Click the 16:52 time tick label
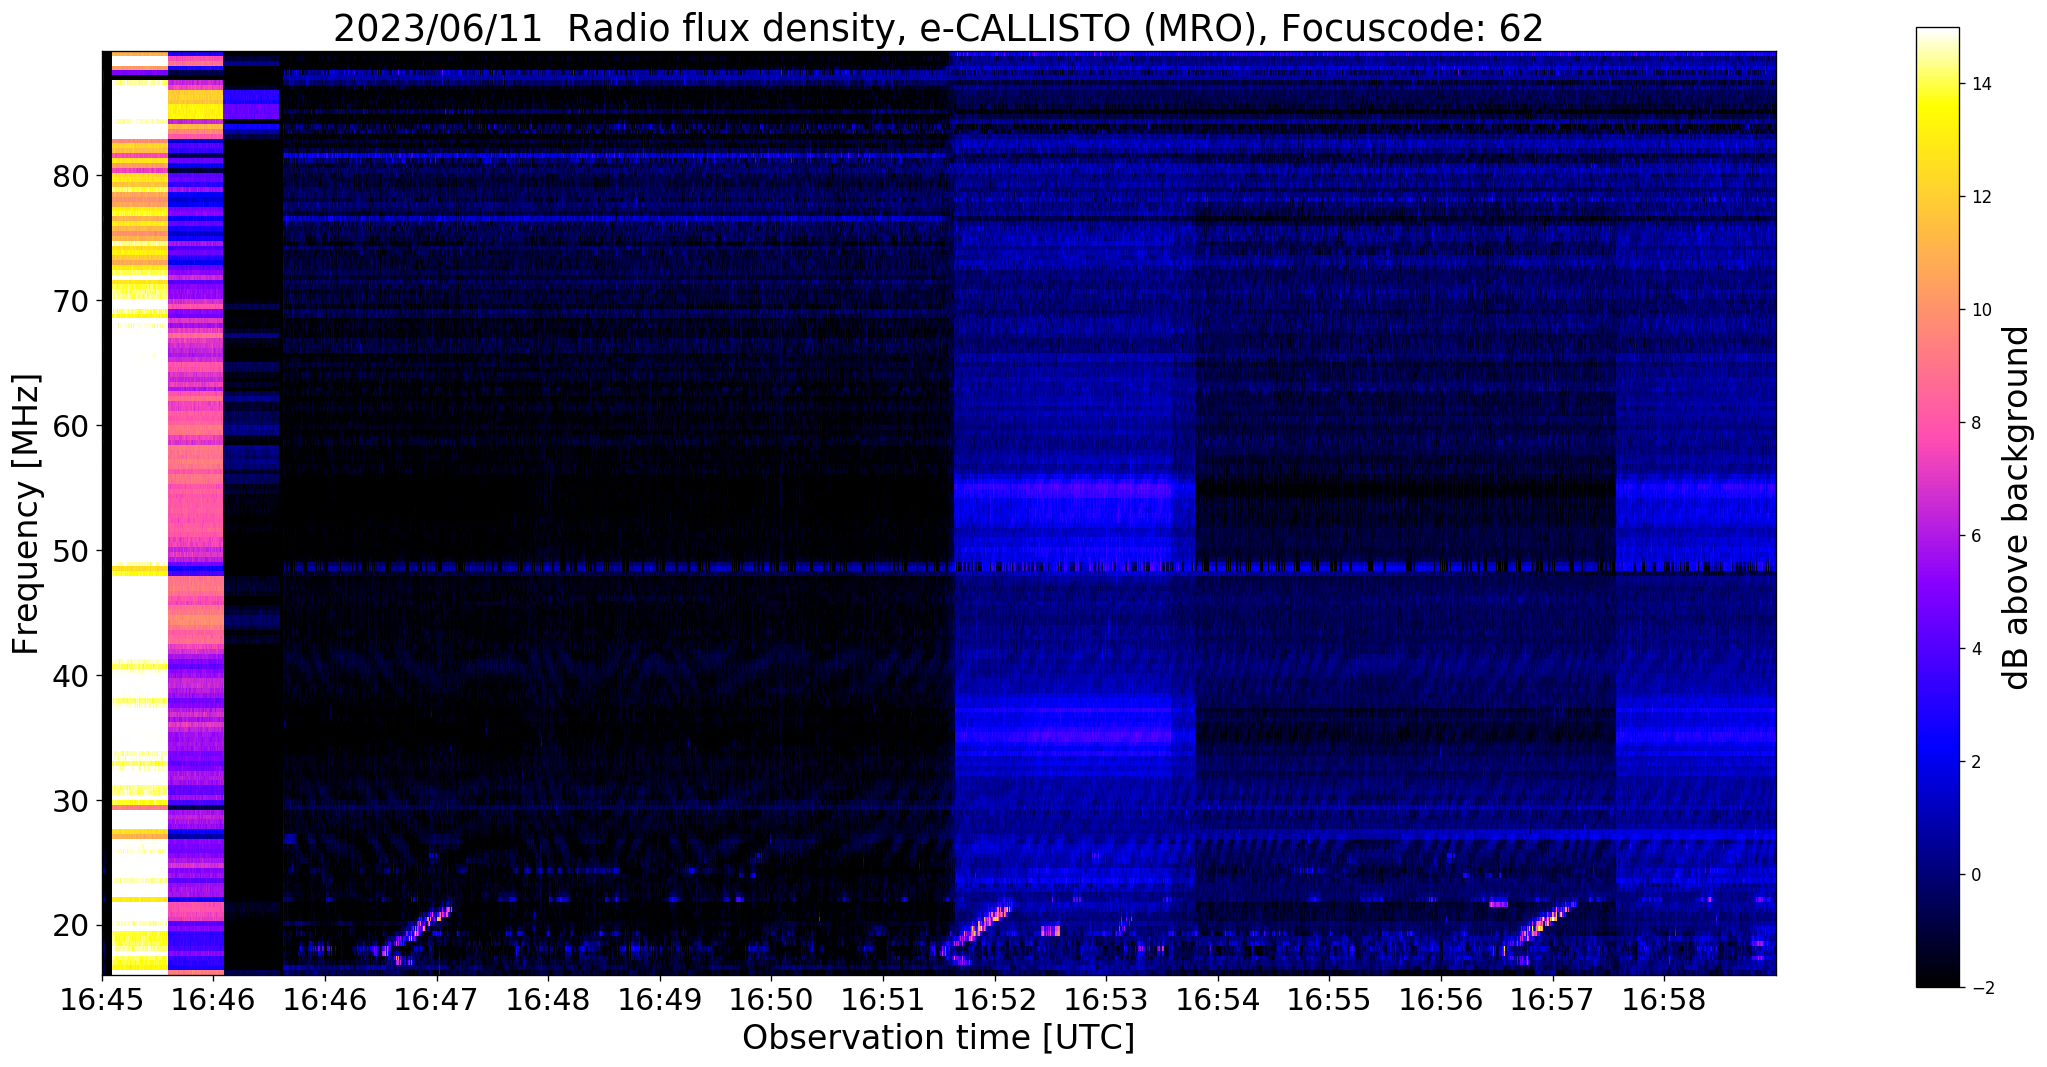This screenshot has width=2047, height=1067. click(994, 1000)
